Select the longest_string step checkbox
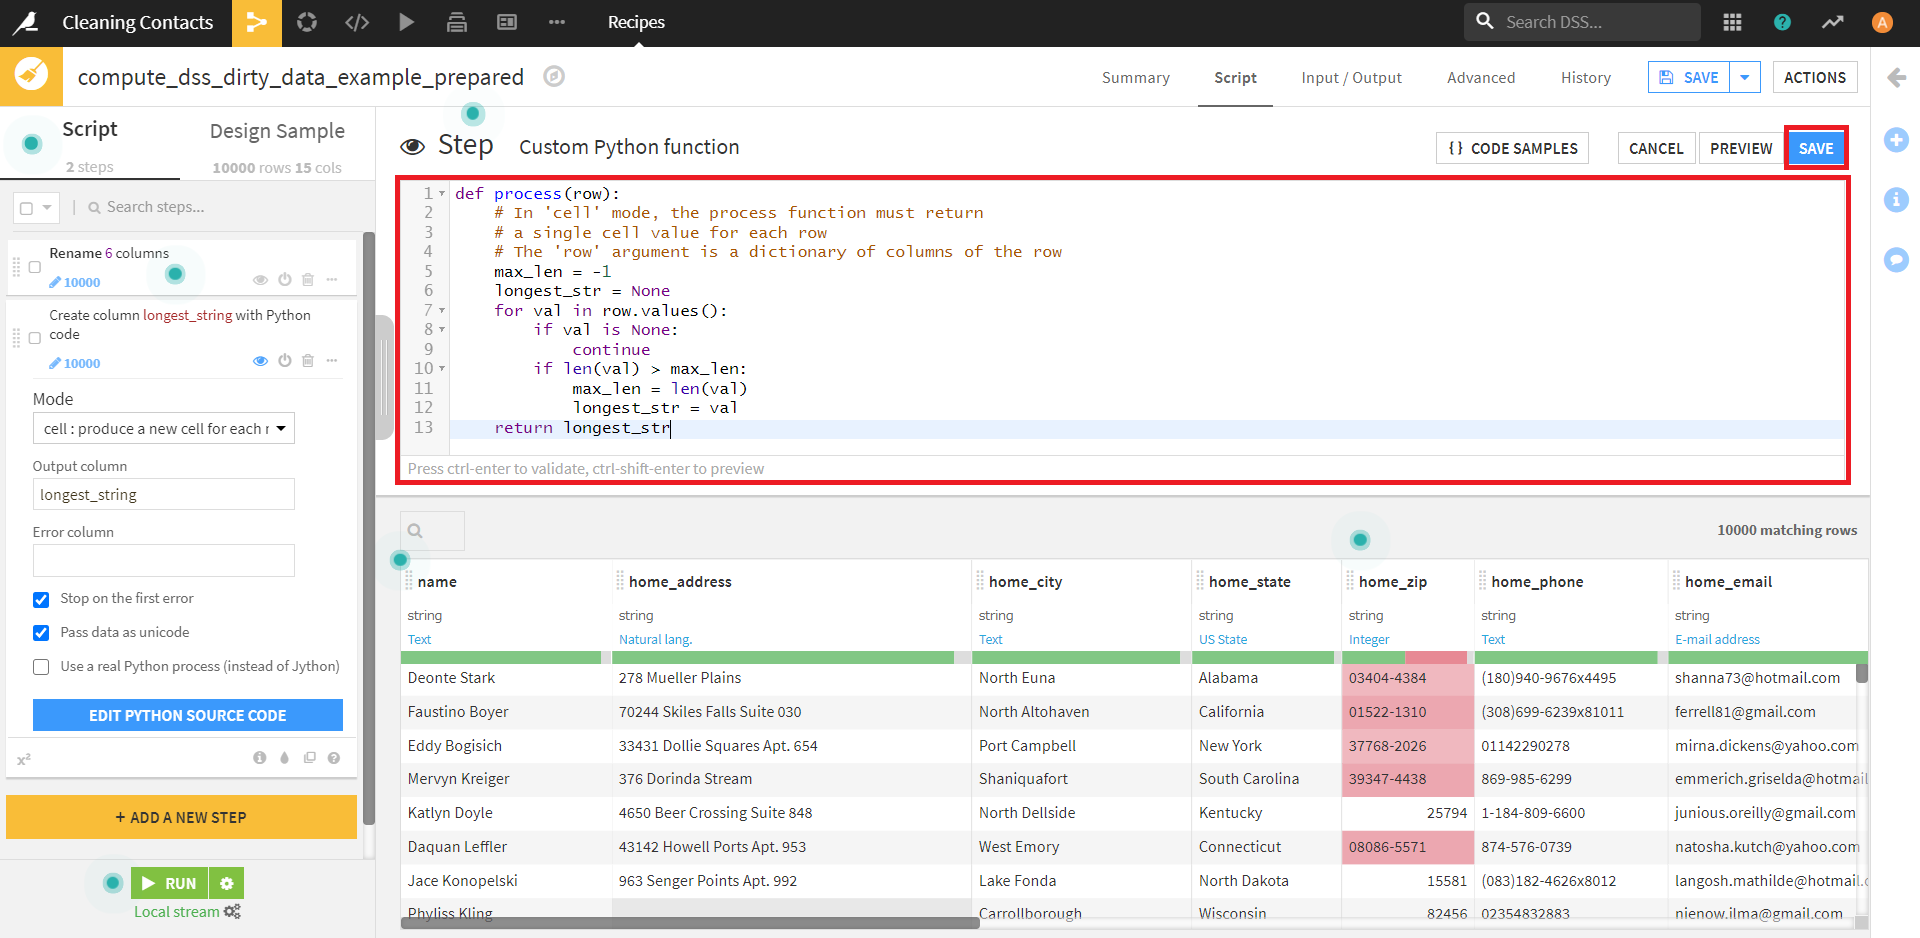The width and height of the screenshot is (1920, 938). (x=35, y=338)
